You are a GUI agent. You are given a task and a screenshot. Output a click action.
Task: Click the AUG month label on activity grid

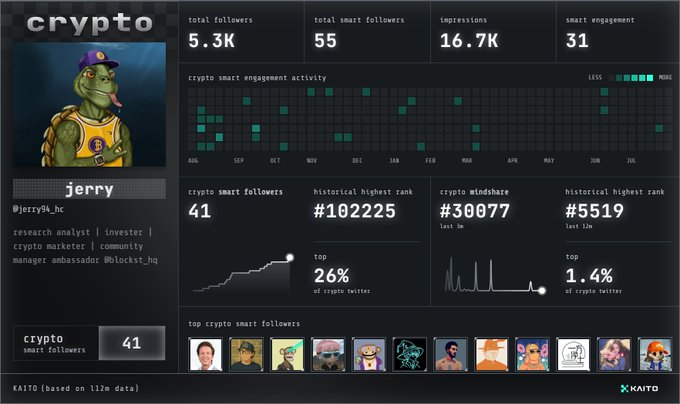[193, 160]
